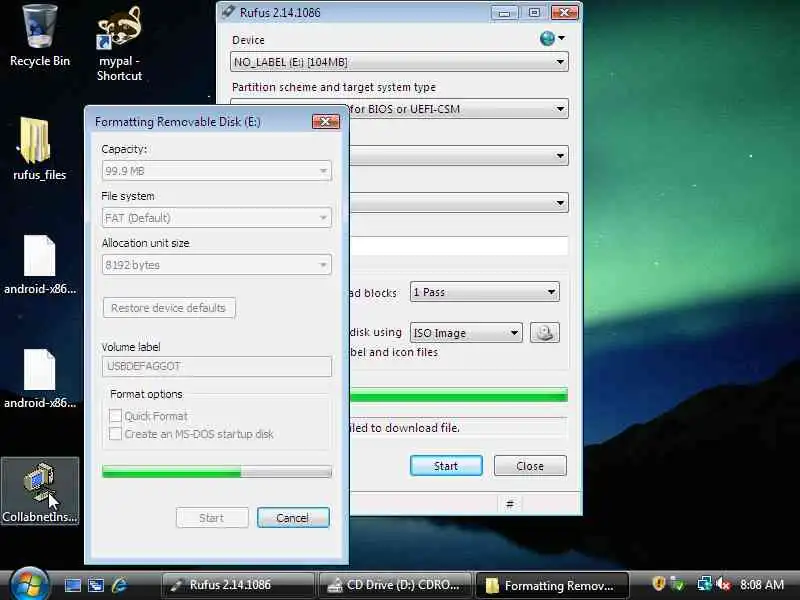
Task: Open the Recycle Bin desktop icon
Action: tap(40, 36)
